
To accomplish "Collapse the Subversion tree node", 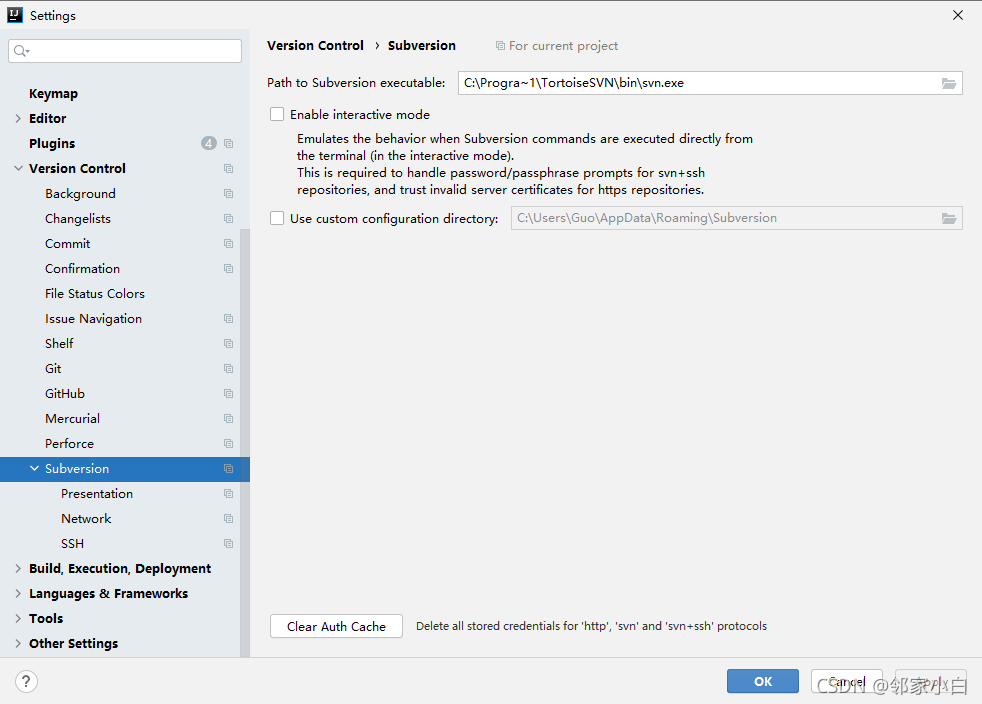I will pyautogui.click(x=34, y=468).
